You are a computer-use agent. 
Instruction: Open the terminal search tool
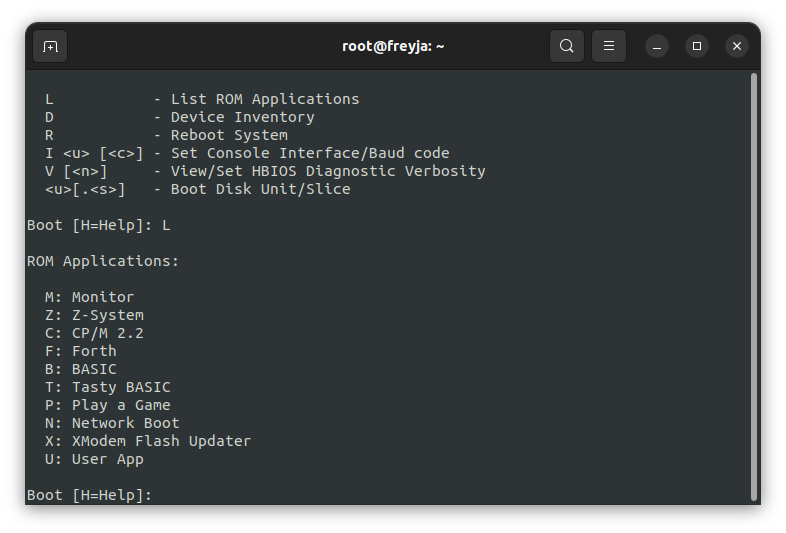coord(566,46)
